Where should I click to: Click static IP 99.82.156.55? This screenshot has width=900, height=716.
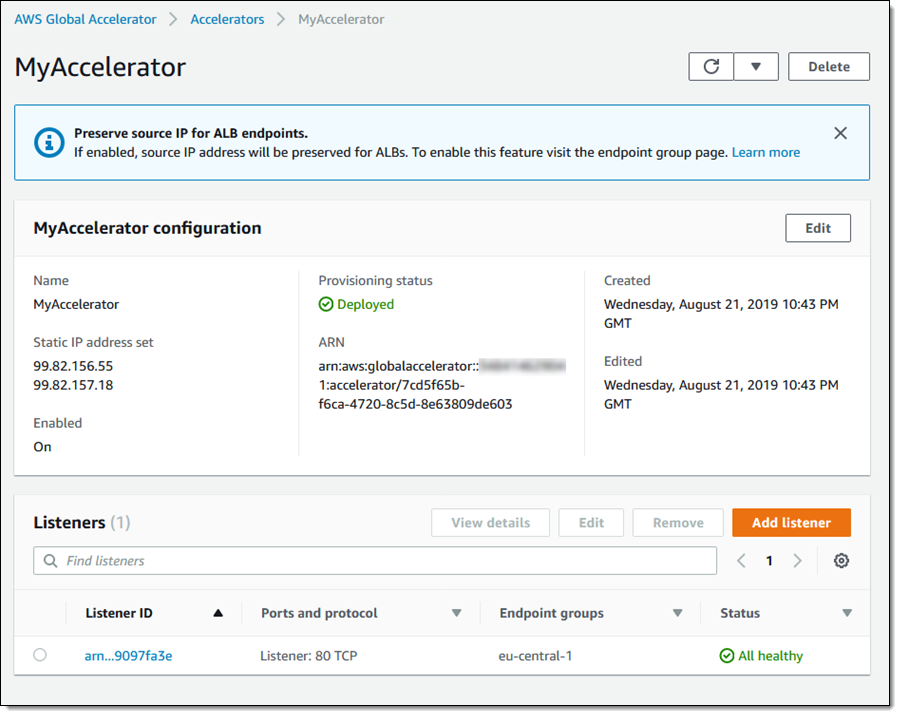click(x=73, y=366)
